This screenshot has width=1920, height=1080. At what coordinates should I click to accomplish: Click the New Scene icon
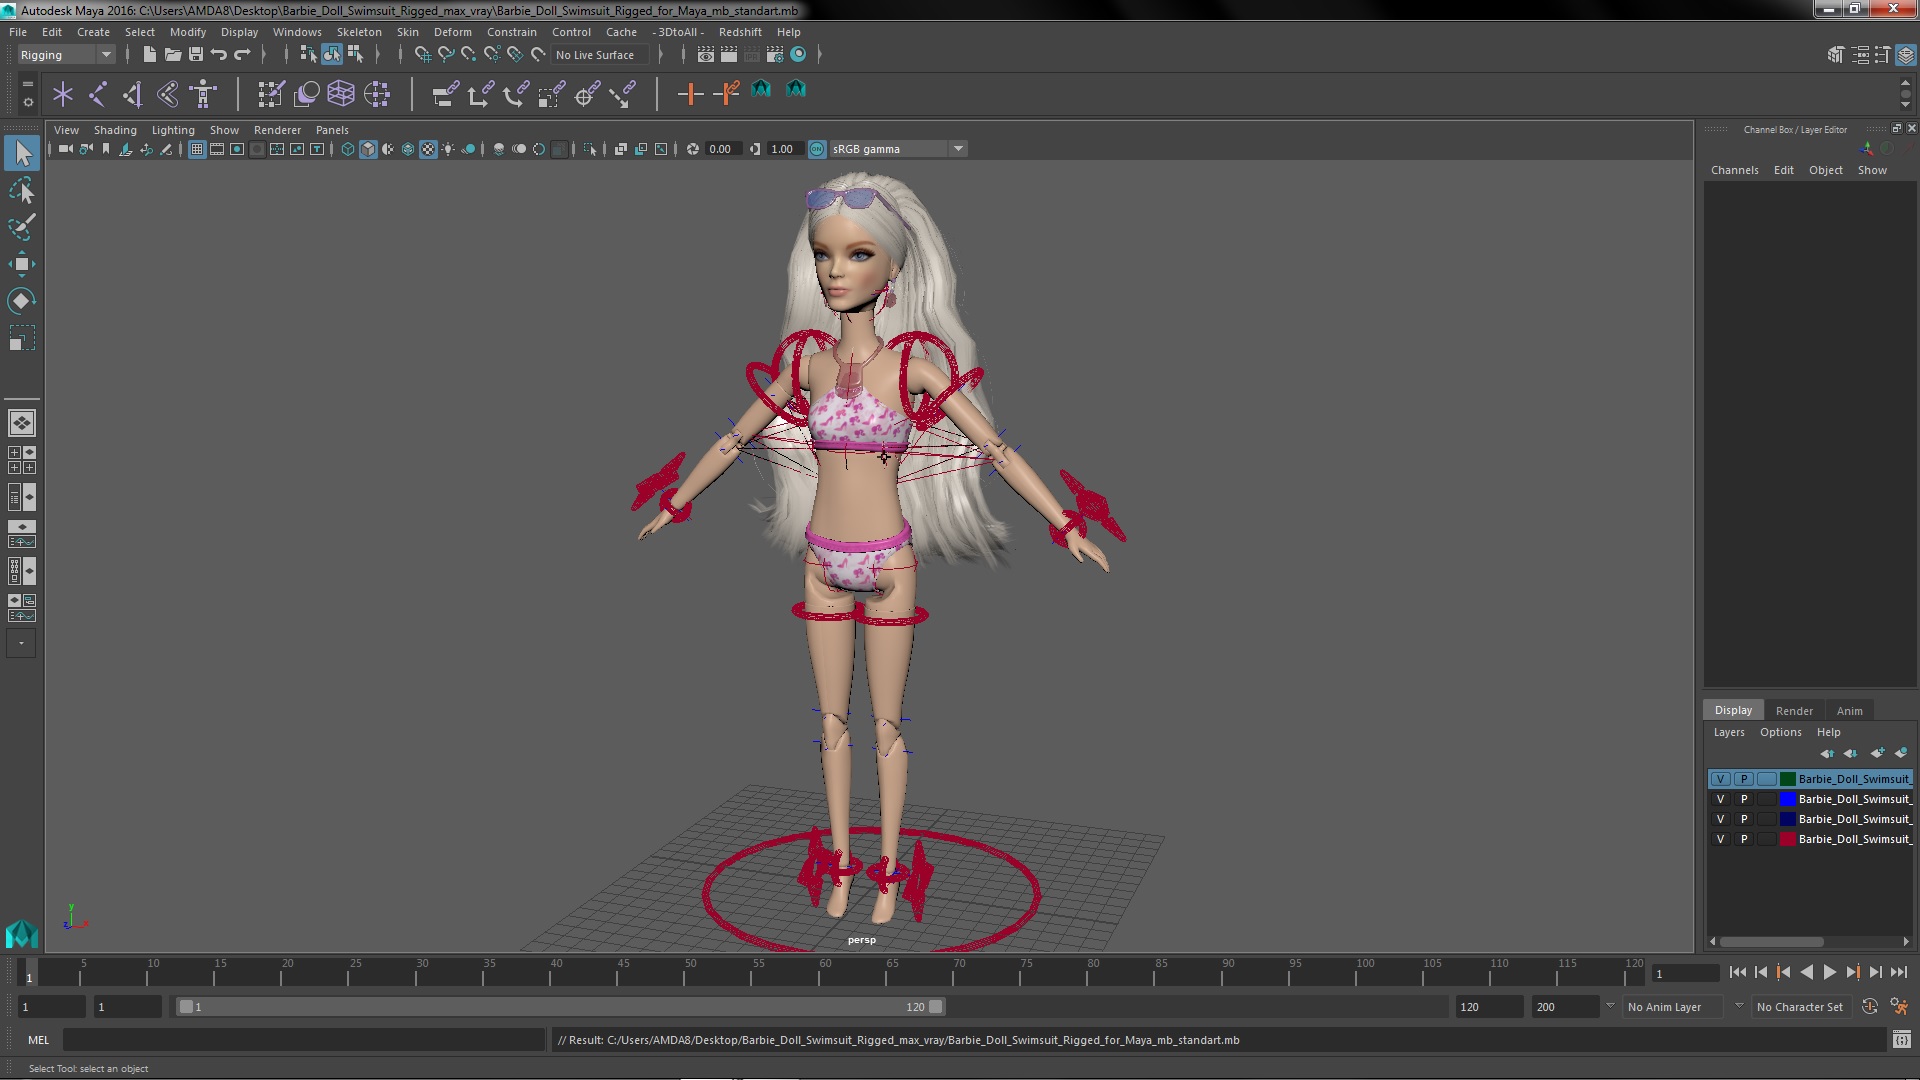point(149,55)
